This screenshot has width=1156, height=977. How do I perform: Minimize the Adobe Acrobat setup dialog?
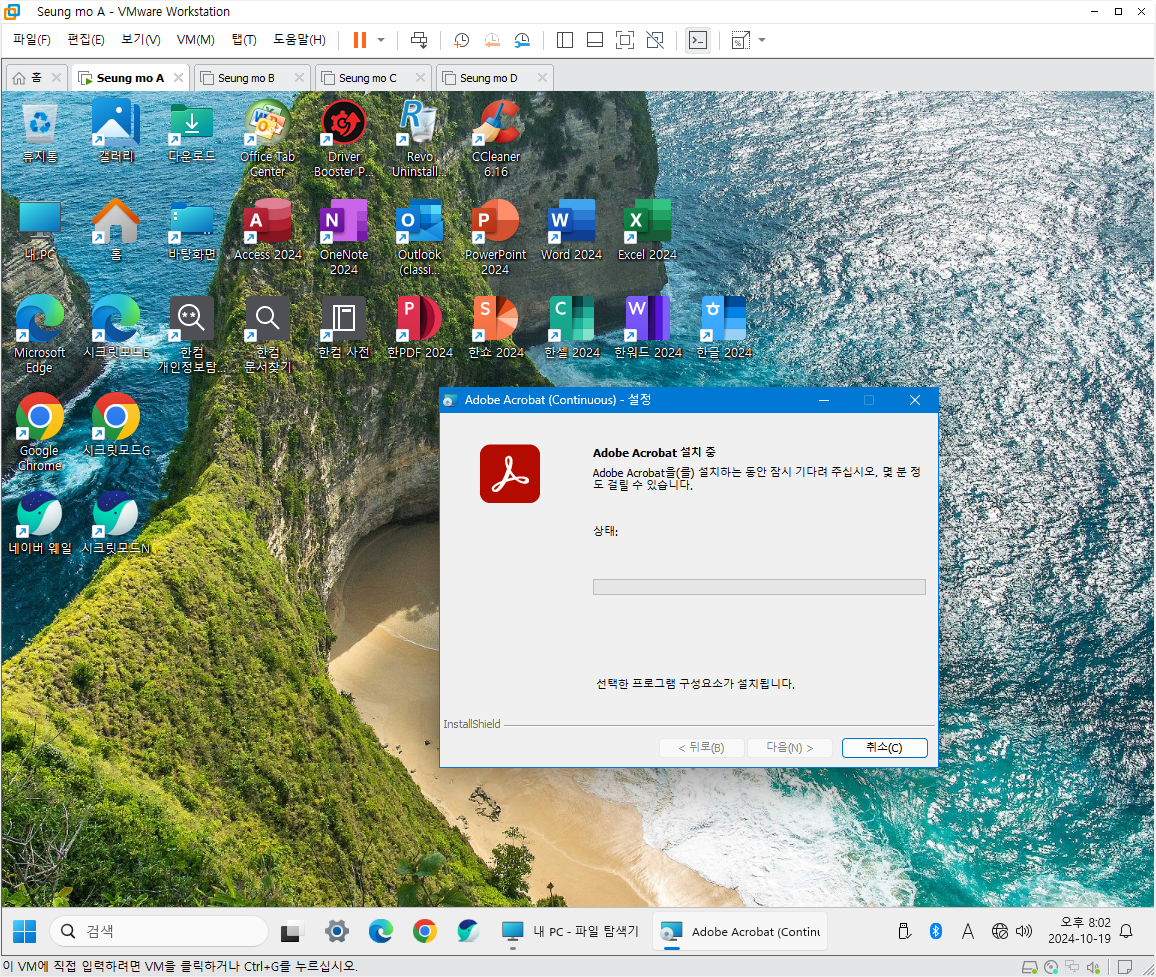[x=824, y=400]
